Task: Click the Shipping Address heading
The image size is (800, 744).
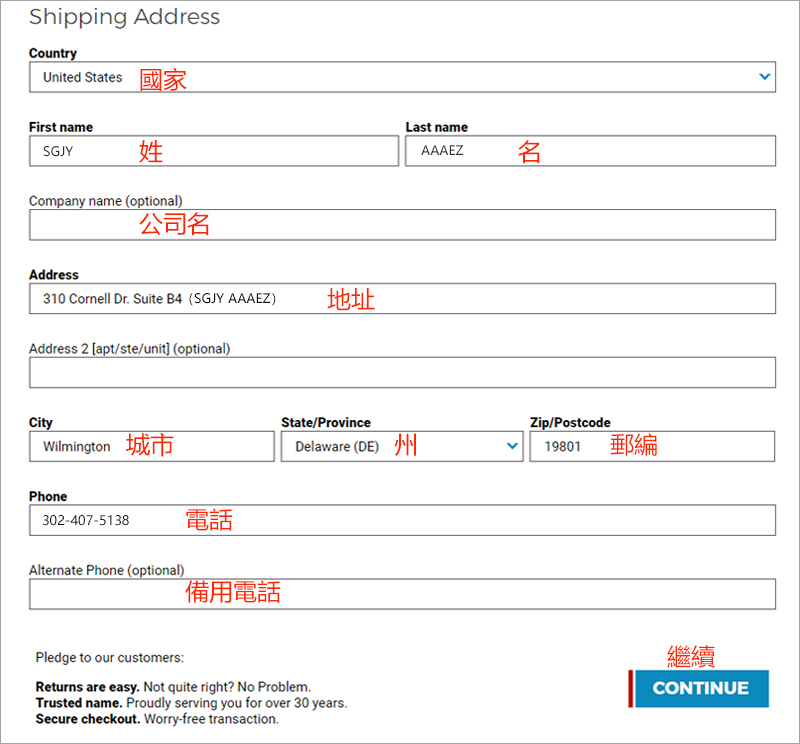Action: pos(124,17)
